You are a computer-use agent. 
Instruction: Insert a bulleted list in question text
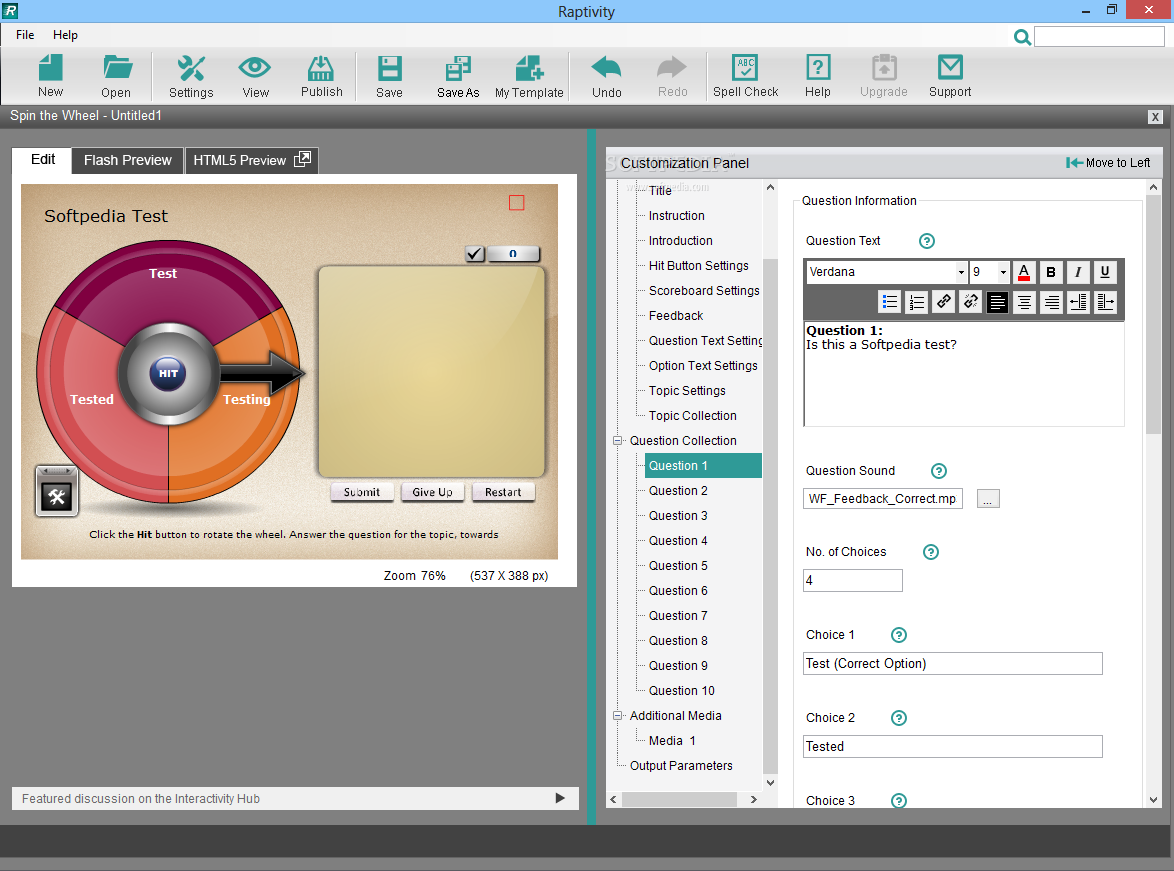coord(889,302)
